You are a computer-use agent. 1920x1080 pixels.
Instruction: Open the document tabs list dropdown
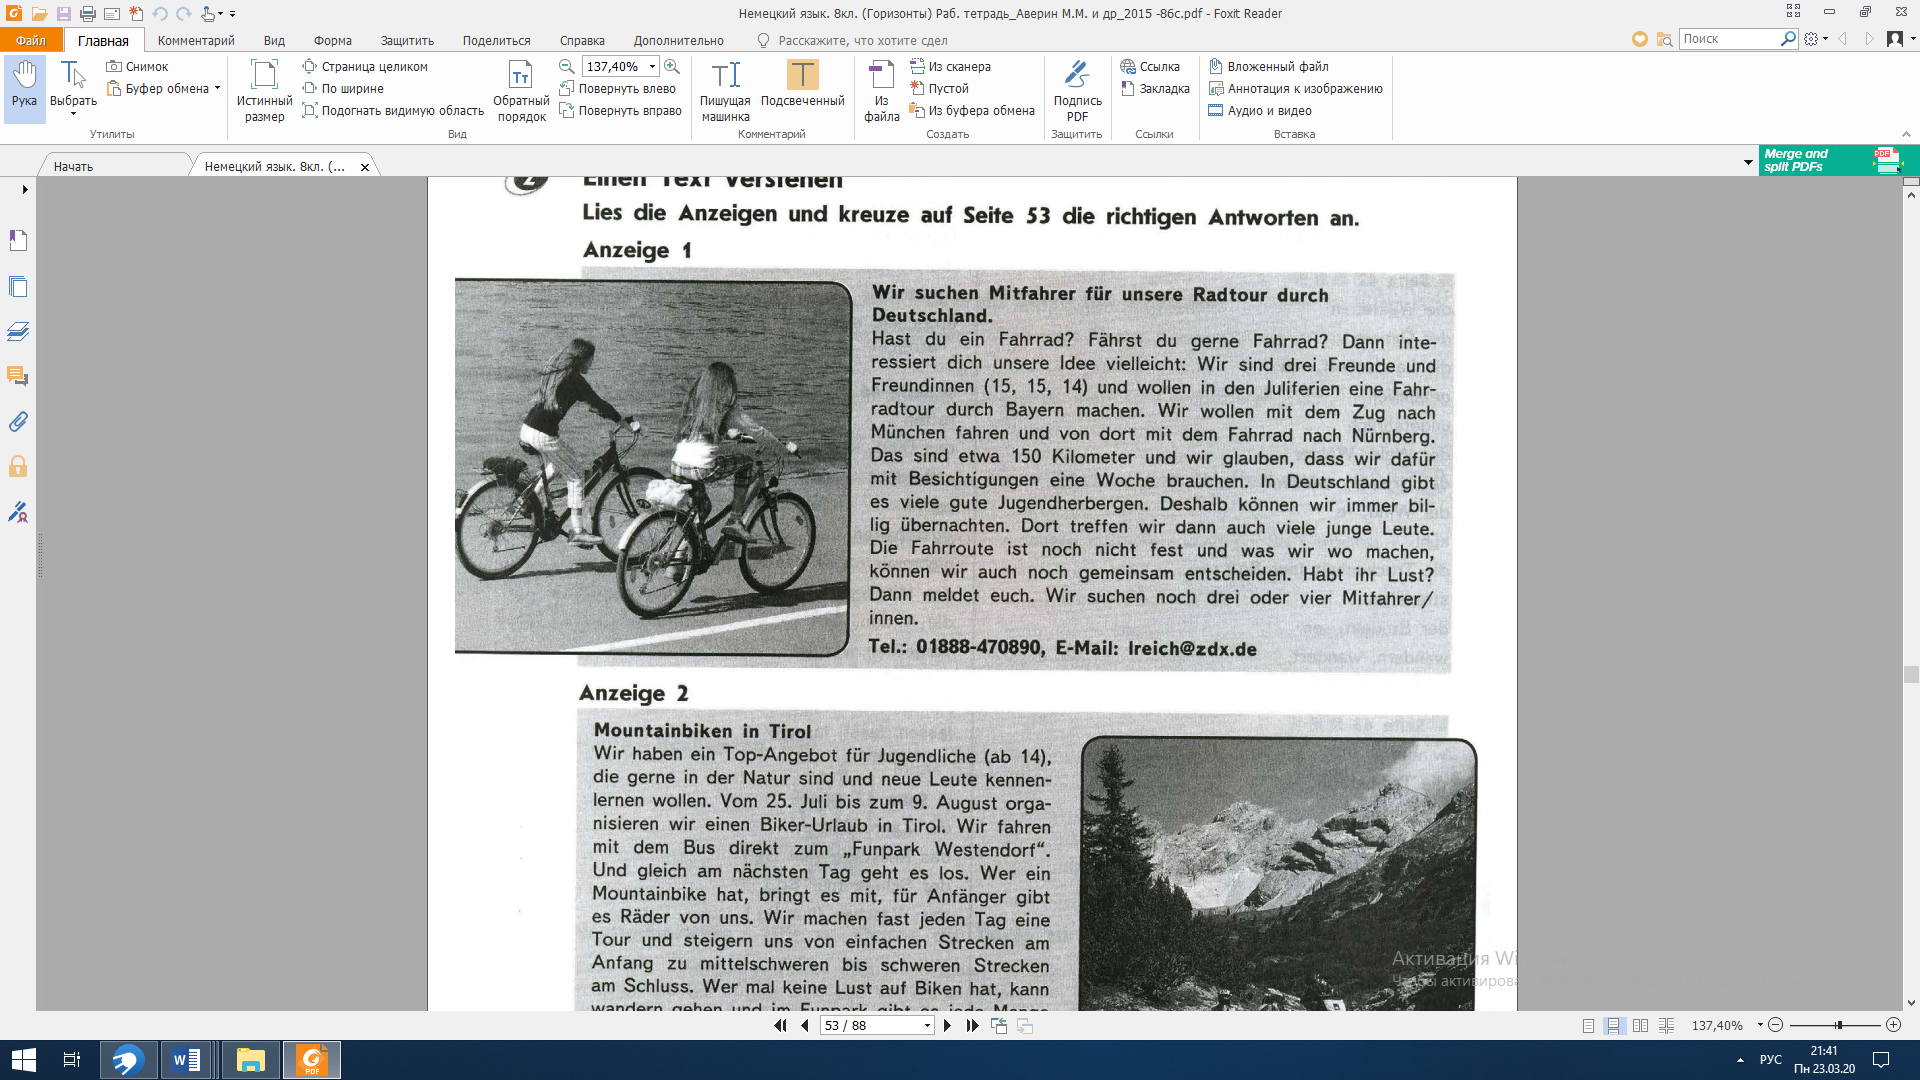[x=1748, y=162]
